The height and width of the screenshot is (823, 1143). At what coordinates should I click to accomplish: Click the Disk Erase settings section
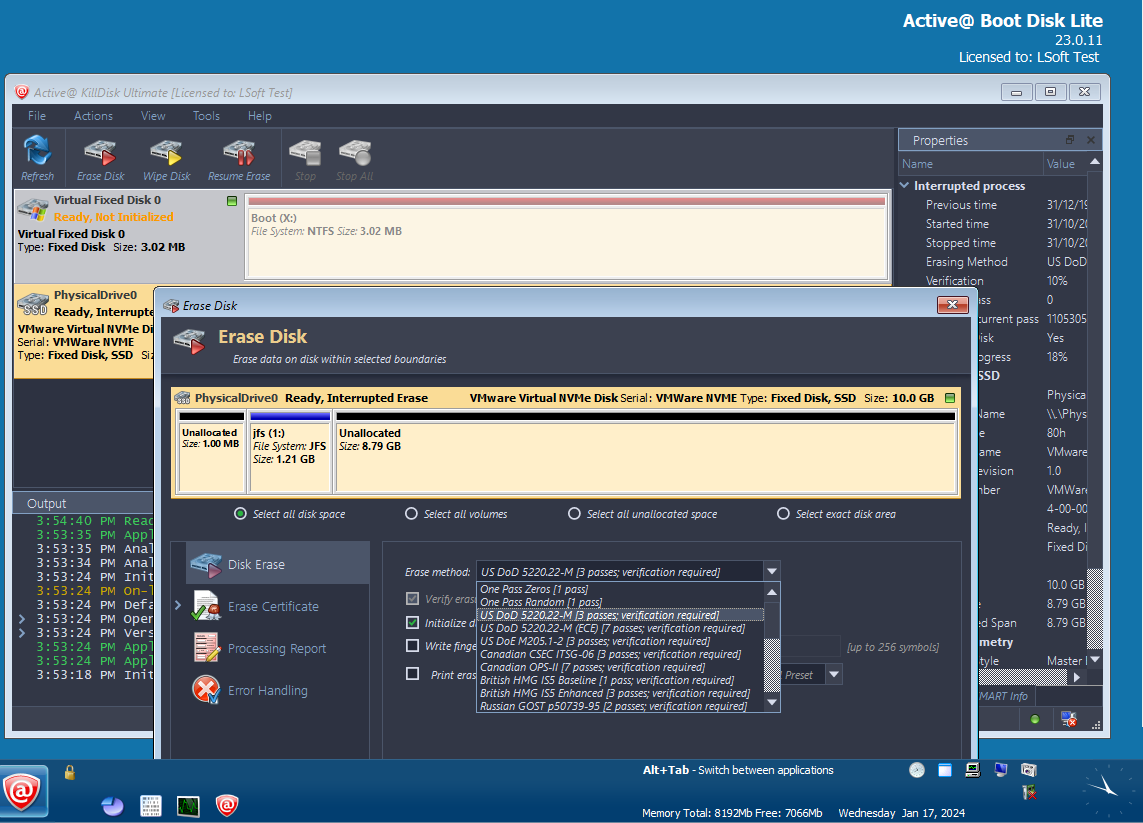256,564
